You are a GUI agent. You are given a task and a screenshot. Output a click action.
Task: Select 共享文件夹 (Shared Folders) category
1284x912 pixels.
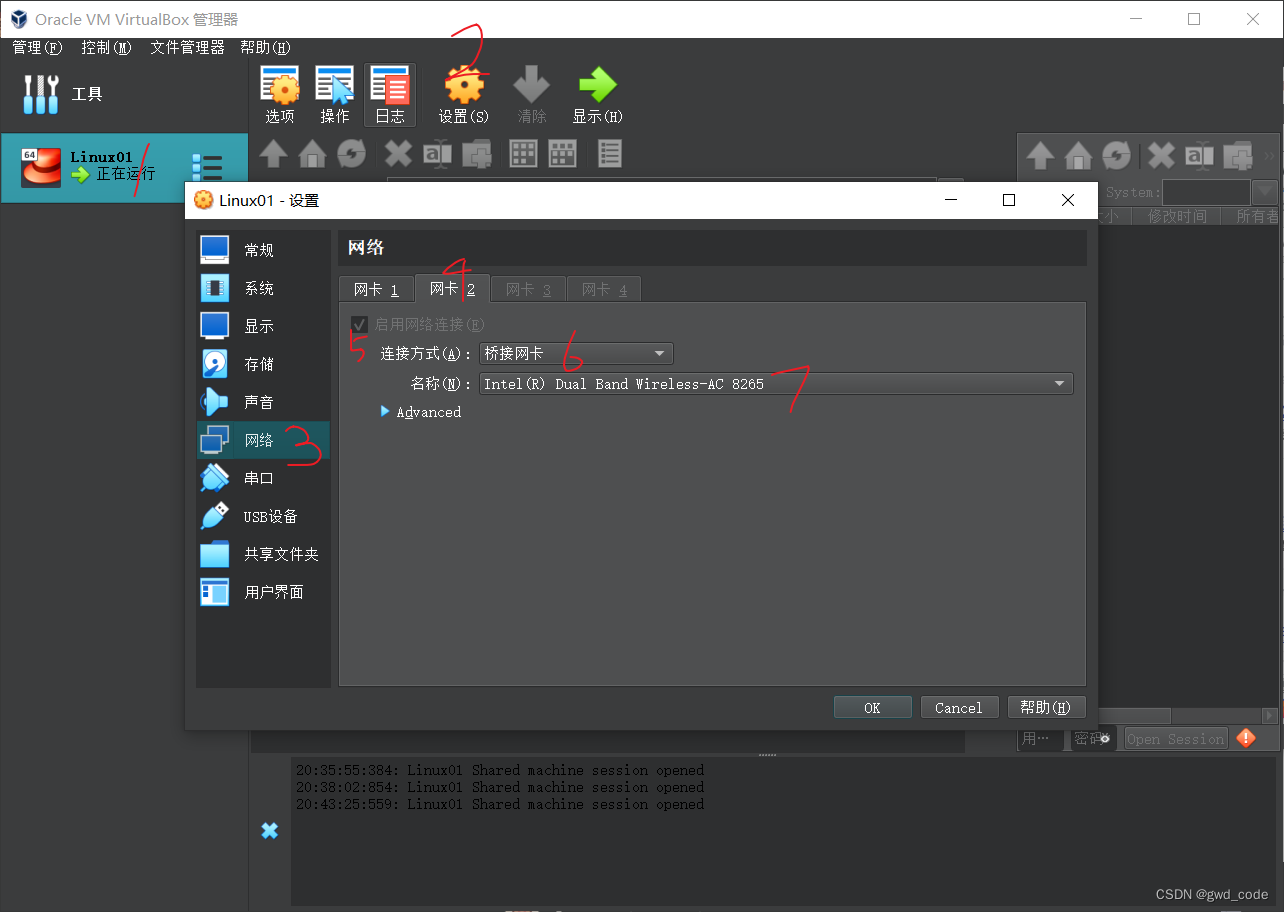pyautogui.click(x=263, y=554)
